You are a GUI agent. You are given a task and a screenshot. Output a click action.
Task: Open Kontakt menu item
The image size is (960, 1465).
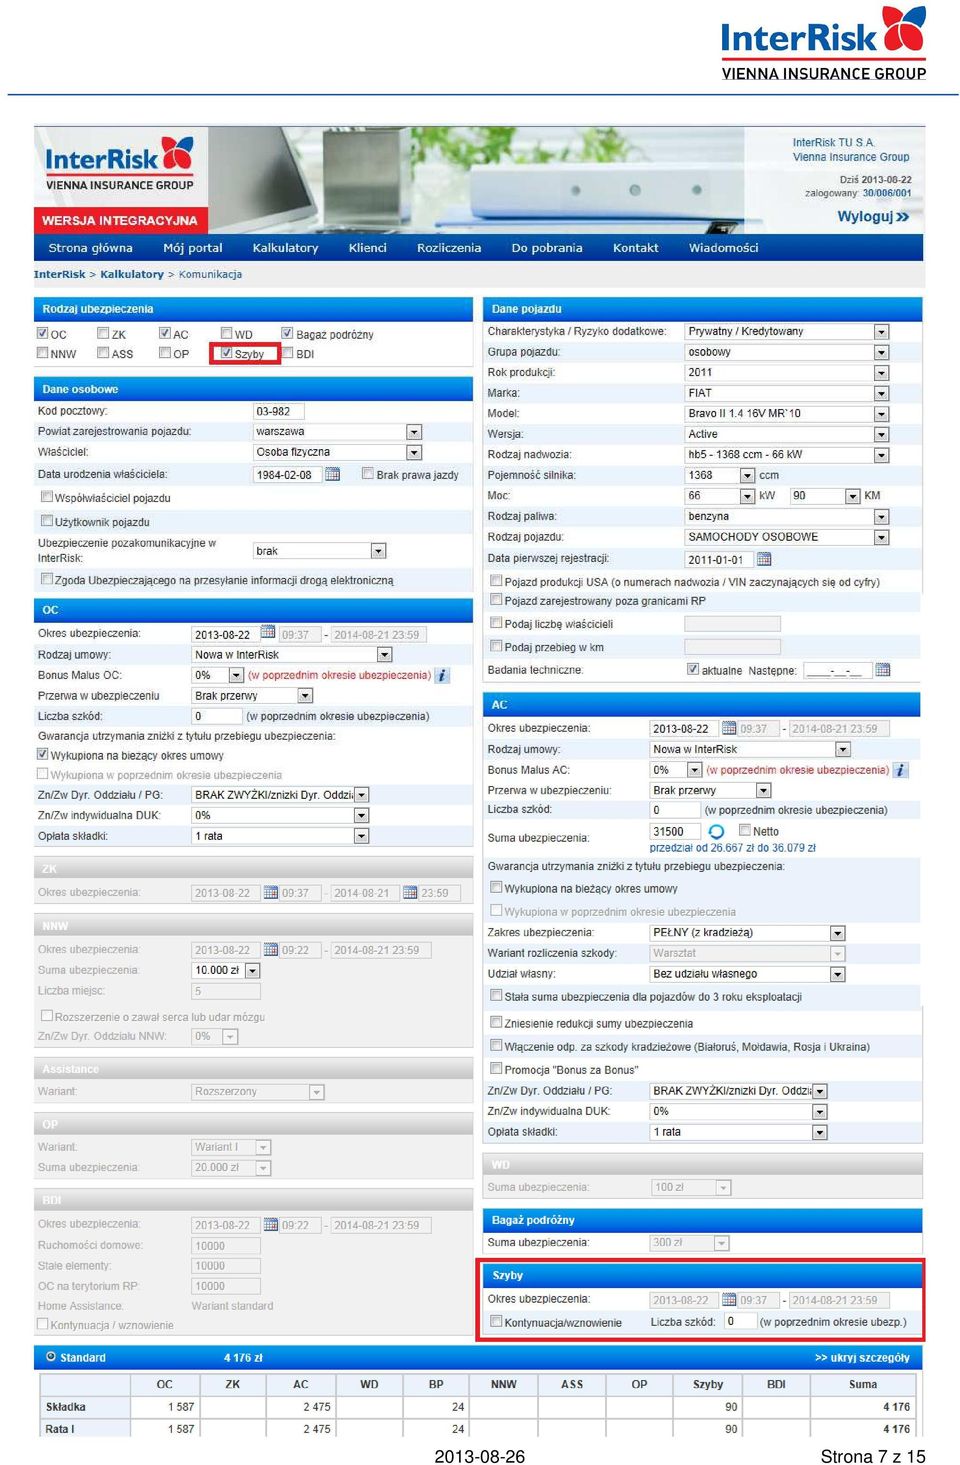pyautogui.click(x=635, y=248)
